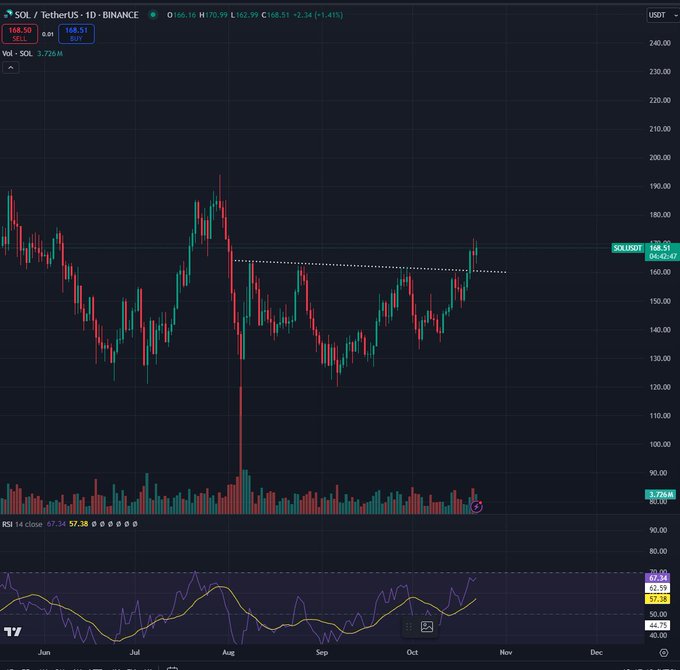Click the Aug label on time axis
This screenshot has width=680, height=670.
click(228, 651)
